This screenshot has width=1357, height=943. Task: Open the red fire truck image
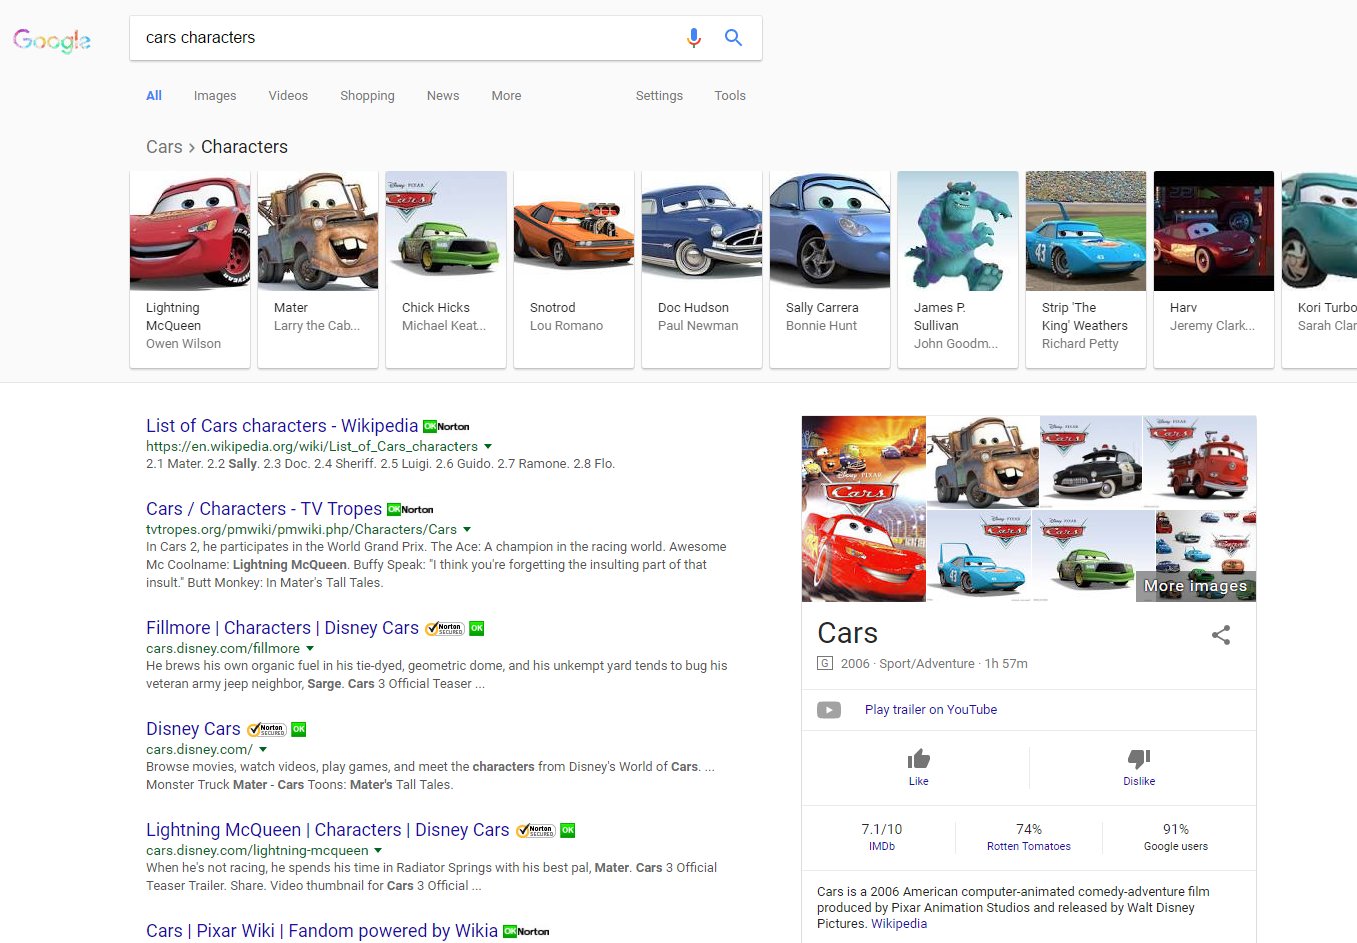(x=1200, y=462)
